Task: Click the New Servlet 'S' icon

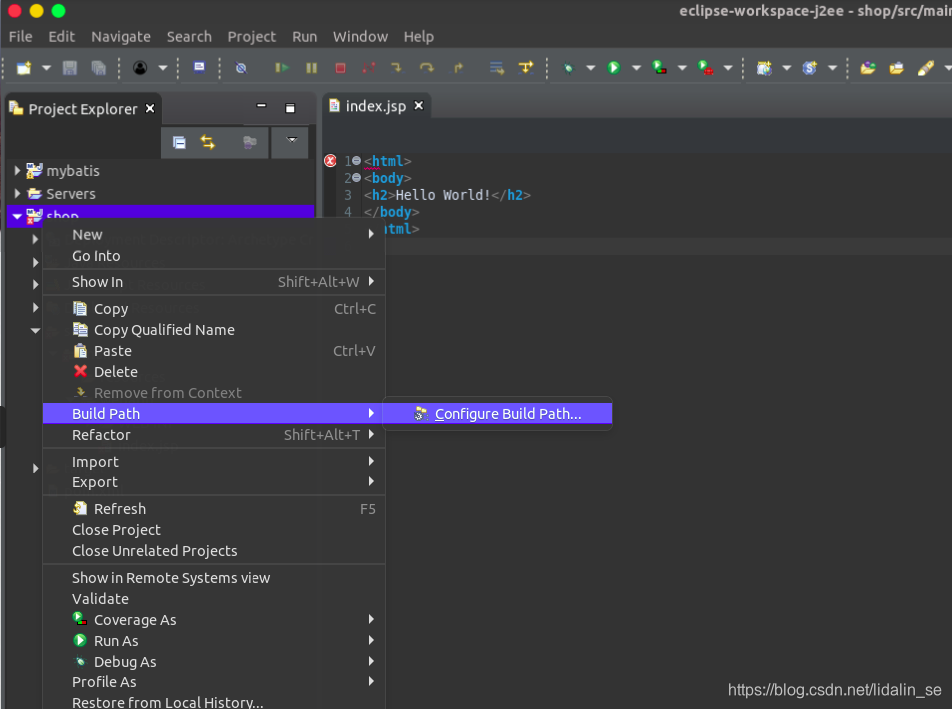Action: (x=810, y=67)
